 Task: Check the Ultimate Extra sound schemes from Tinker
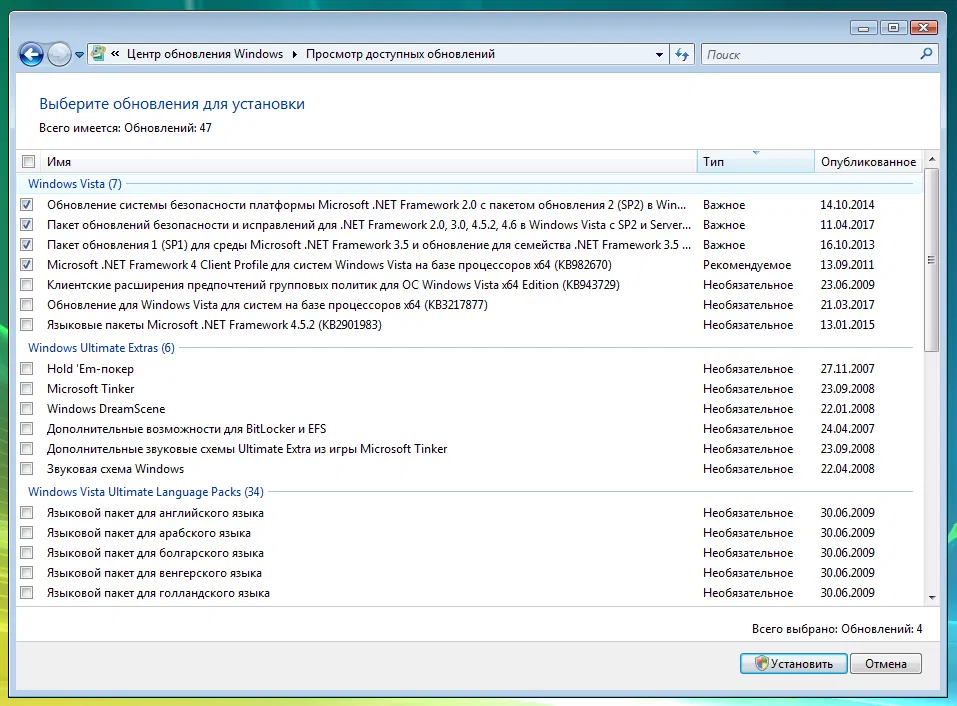[27, 449]
